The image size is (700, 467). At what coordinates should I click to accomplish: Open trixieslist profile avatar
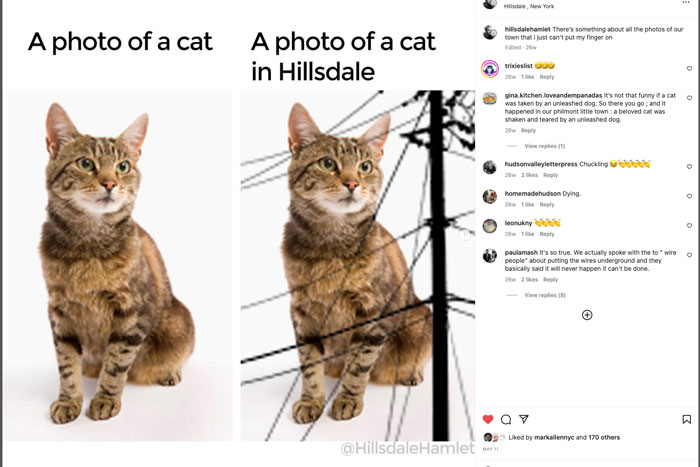[490, 69]
